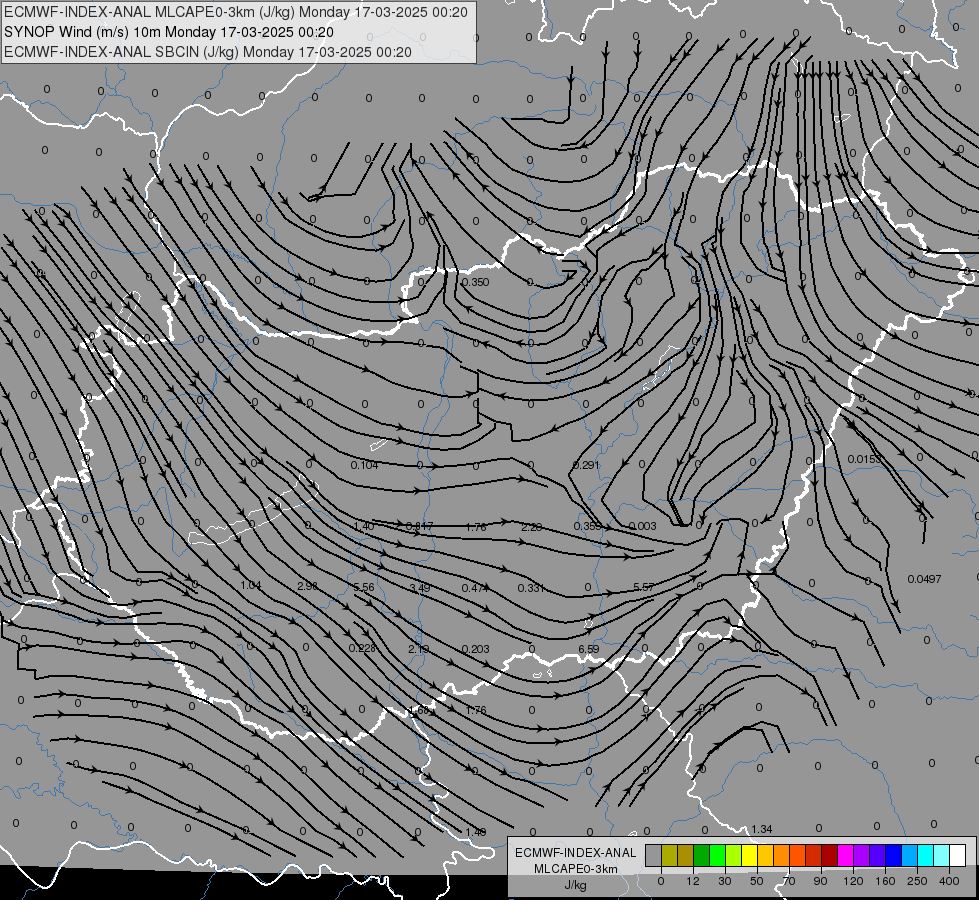
Task: Click the white swatch at legend's end
Action: coord(958,855)
